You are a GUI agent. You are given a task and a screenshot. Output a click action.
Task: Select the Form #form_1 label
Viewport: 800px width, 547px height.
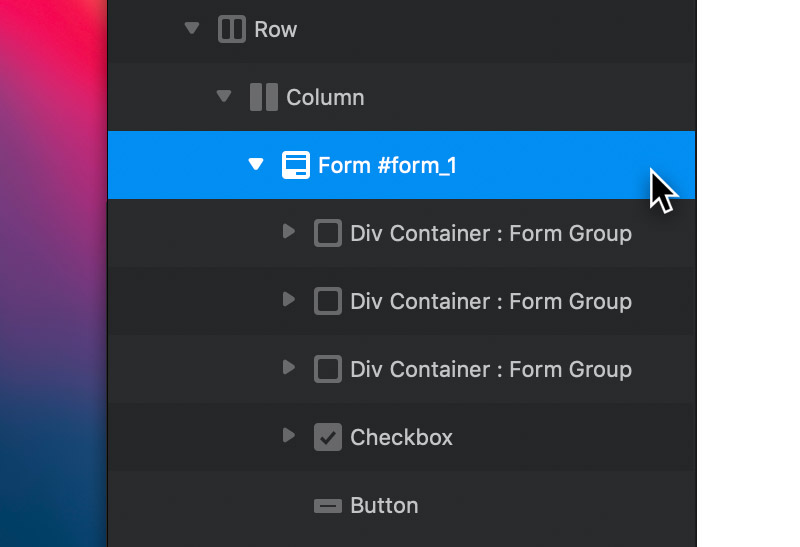(x=387, y=165)
